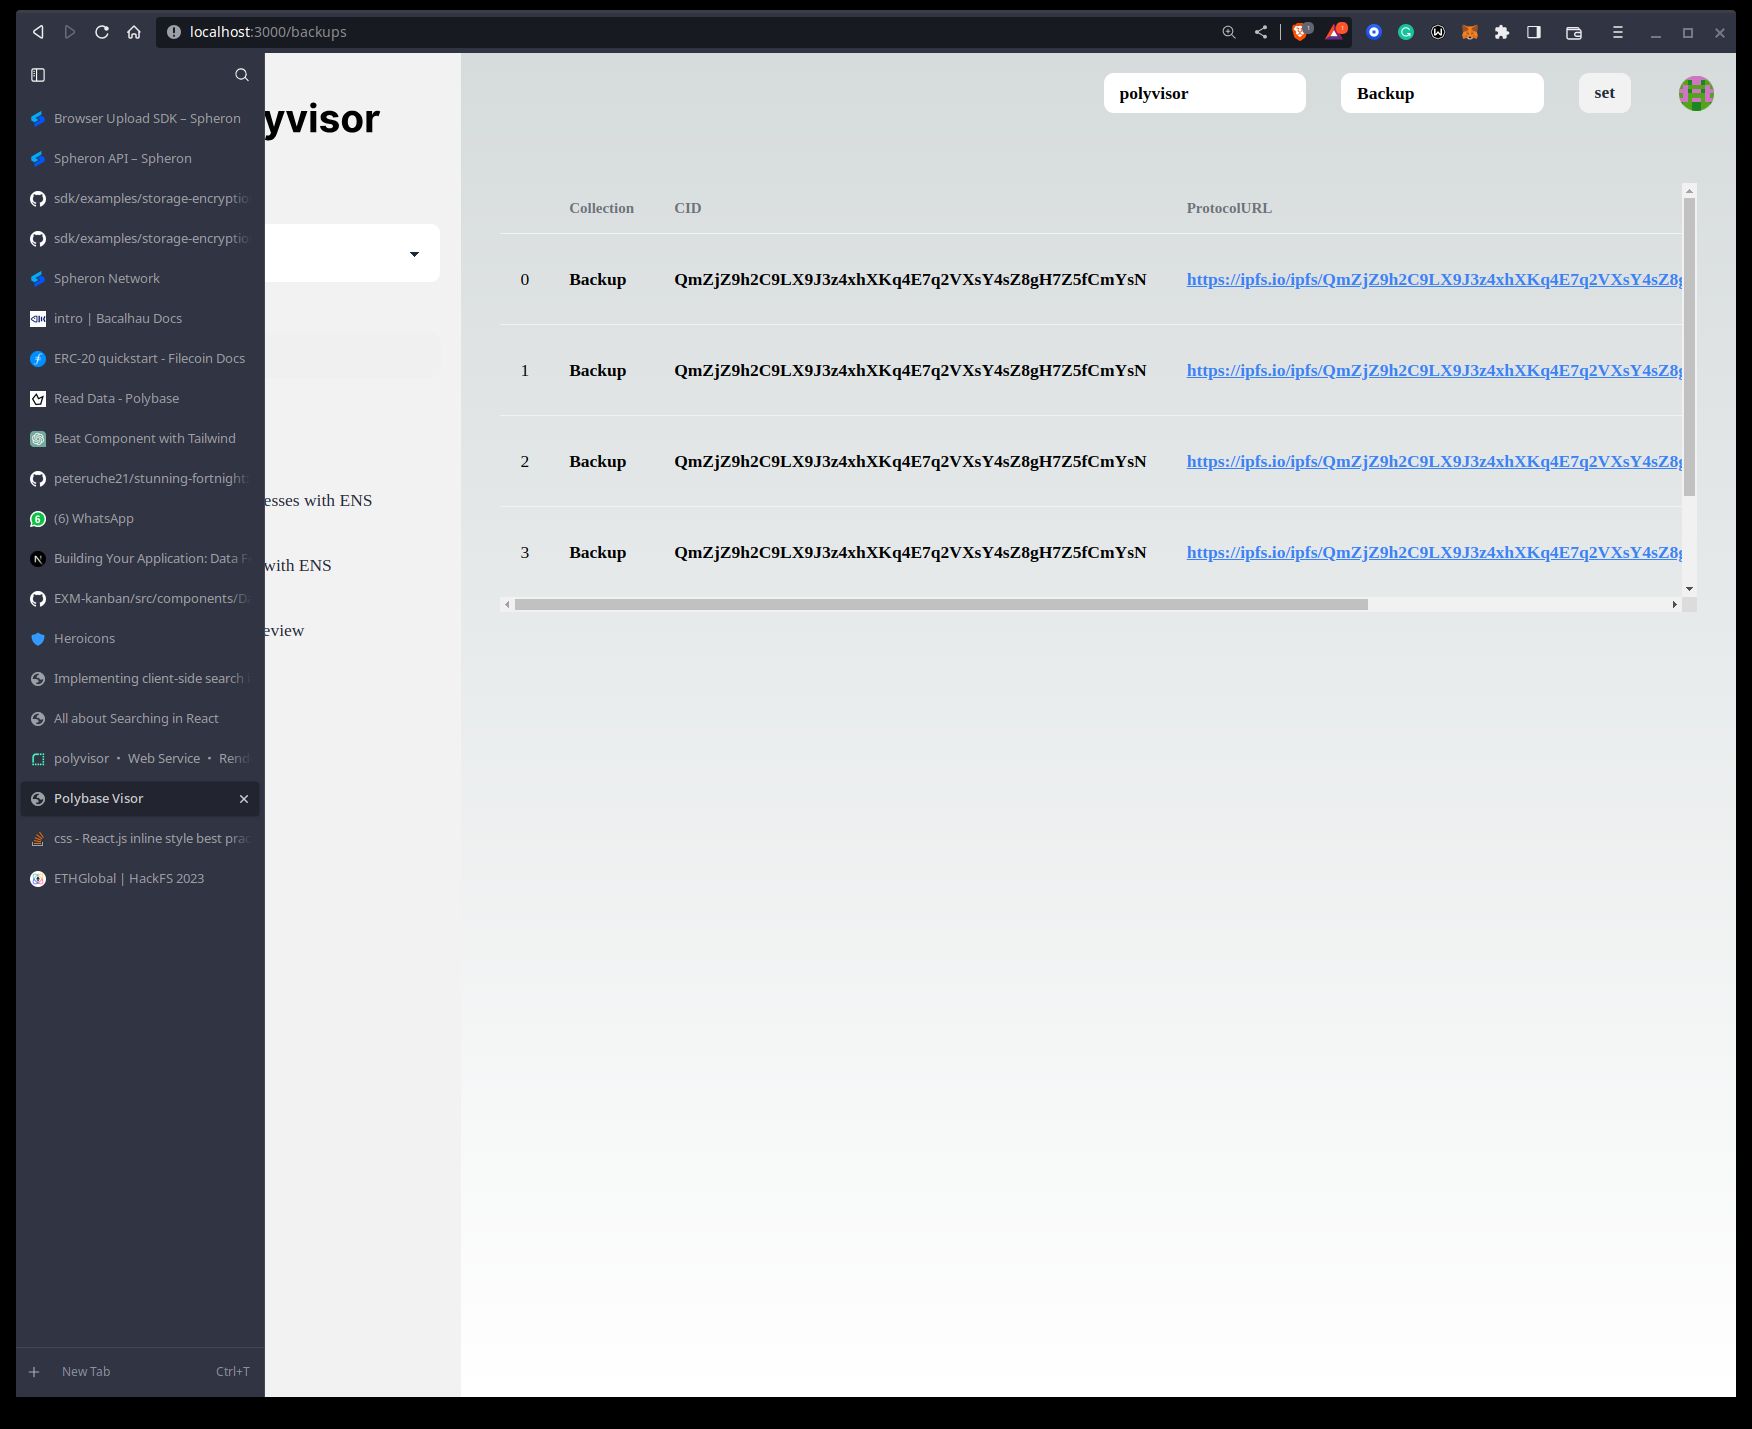Open Brave Rewards triangle icon

[x=1335, y=32]
